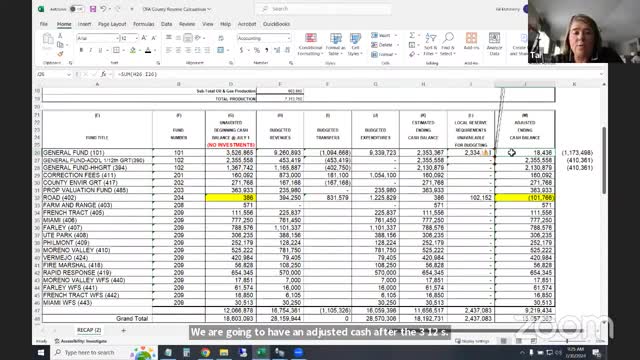
Task: Apply the yellow Fill Color
Action: [x=133, y=50]
